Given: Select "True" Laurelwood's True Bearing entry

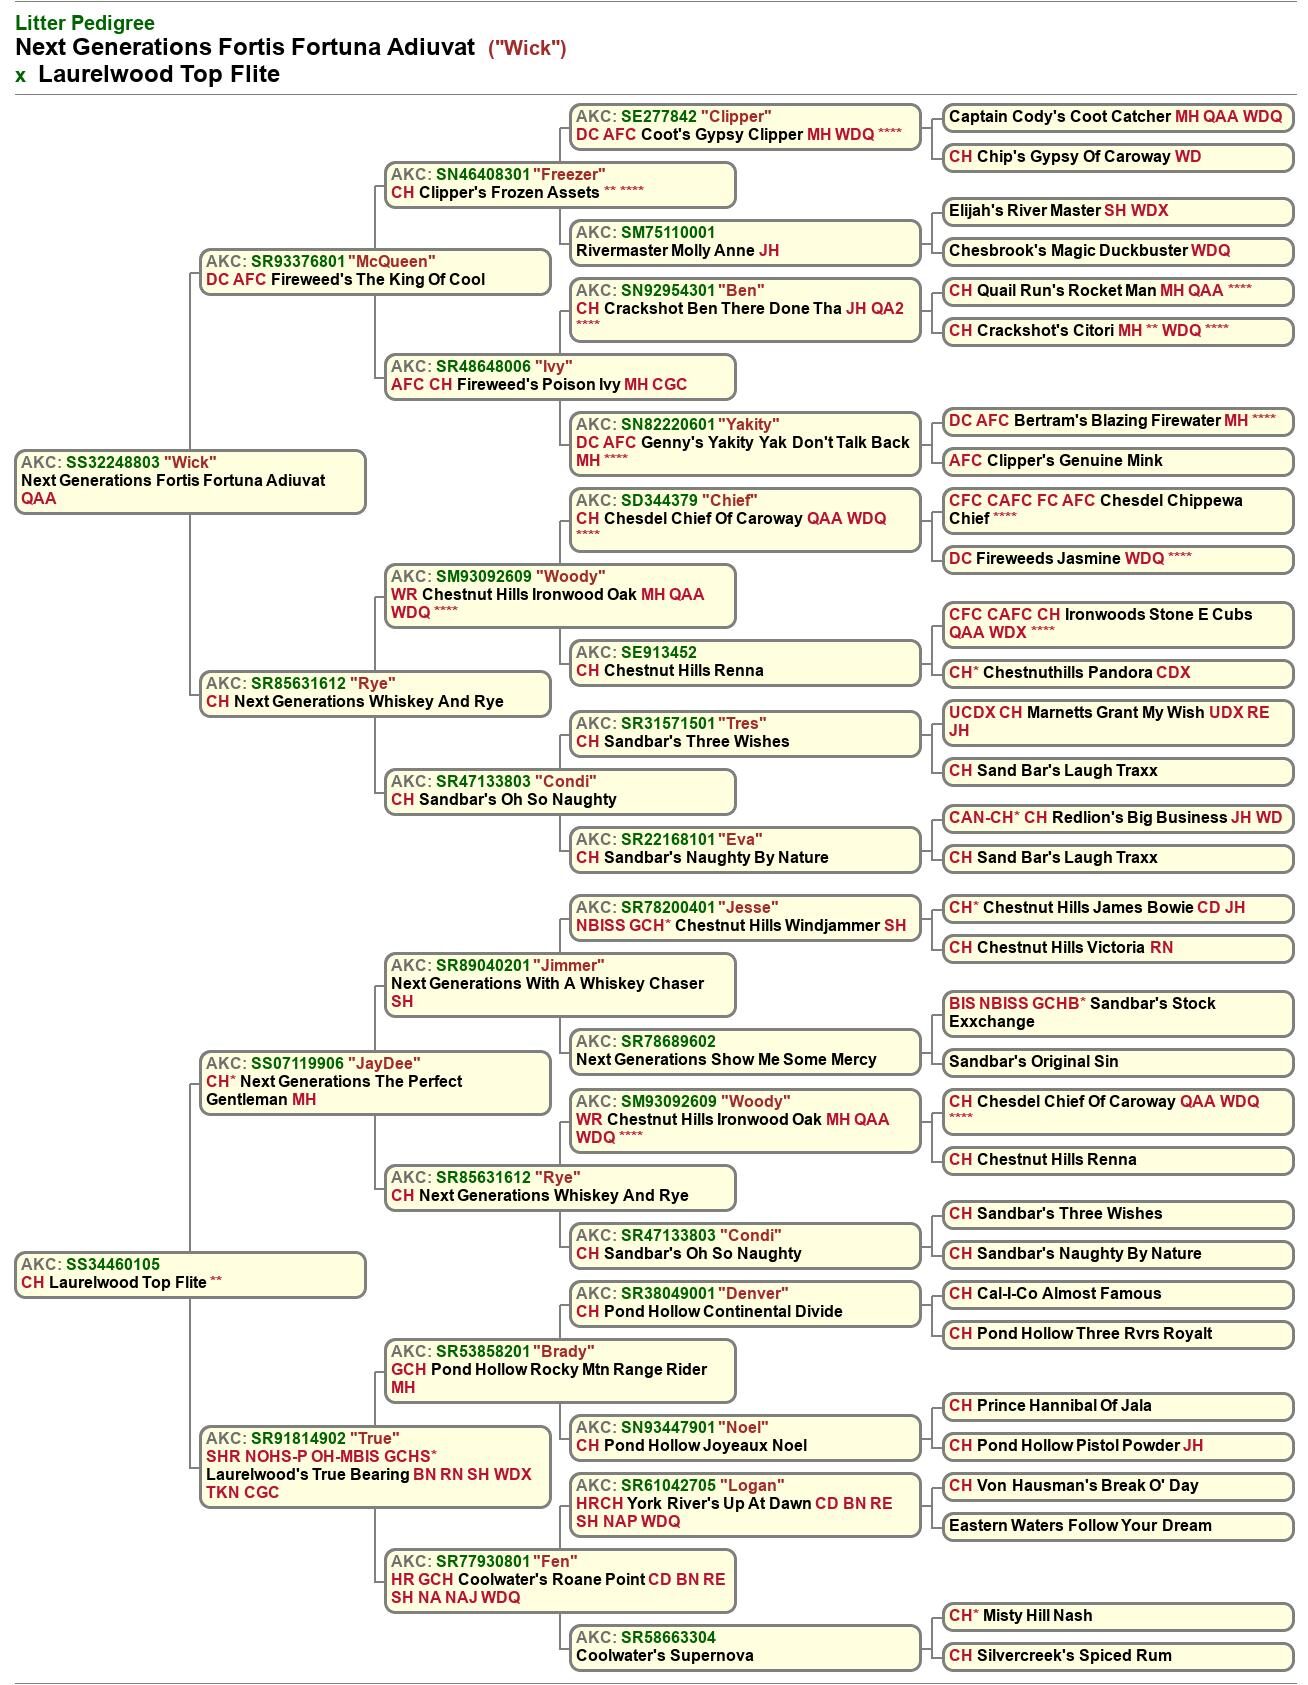Looking at the screenshot, I should (x=375, y=1465).
